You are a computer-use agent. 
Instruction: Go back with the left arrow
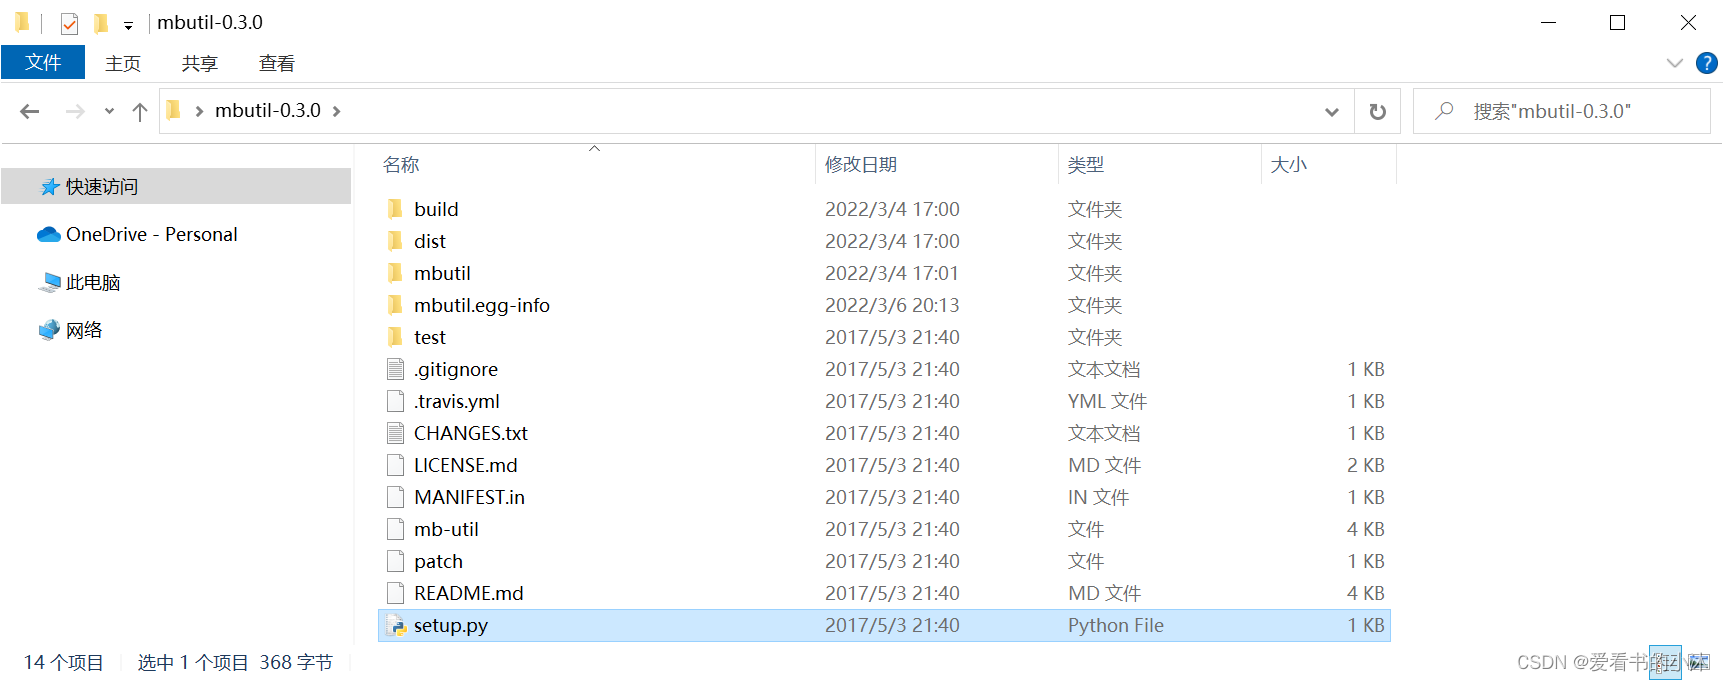(x=30, y=111)
